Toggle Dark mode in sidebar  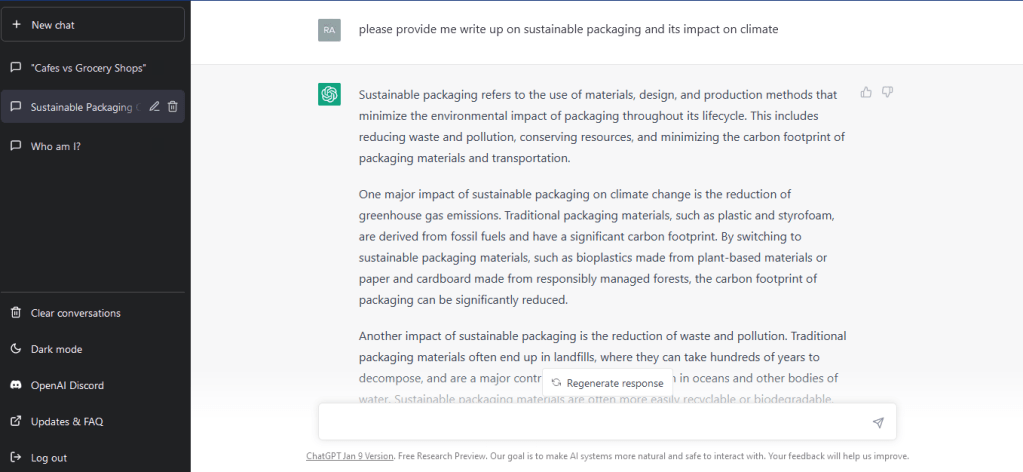pos(56,349)
